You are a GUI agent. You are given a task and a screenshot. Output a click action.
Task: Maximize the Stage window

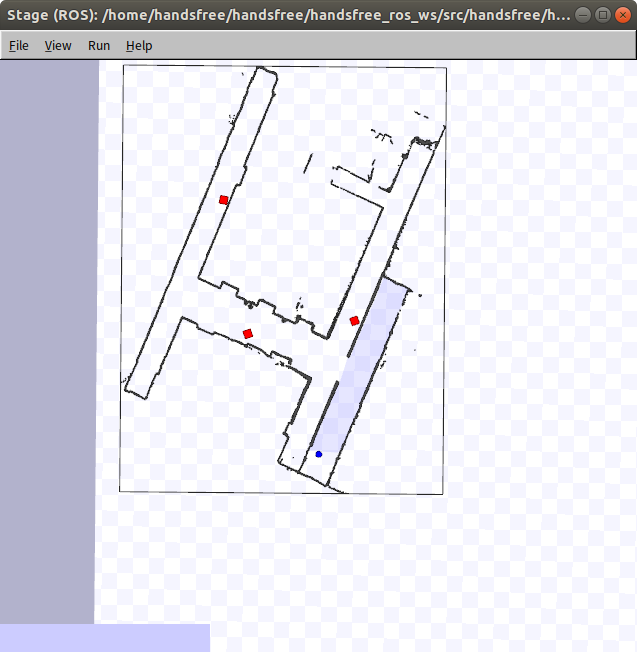[603, 15]
